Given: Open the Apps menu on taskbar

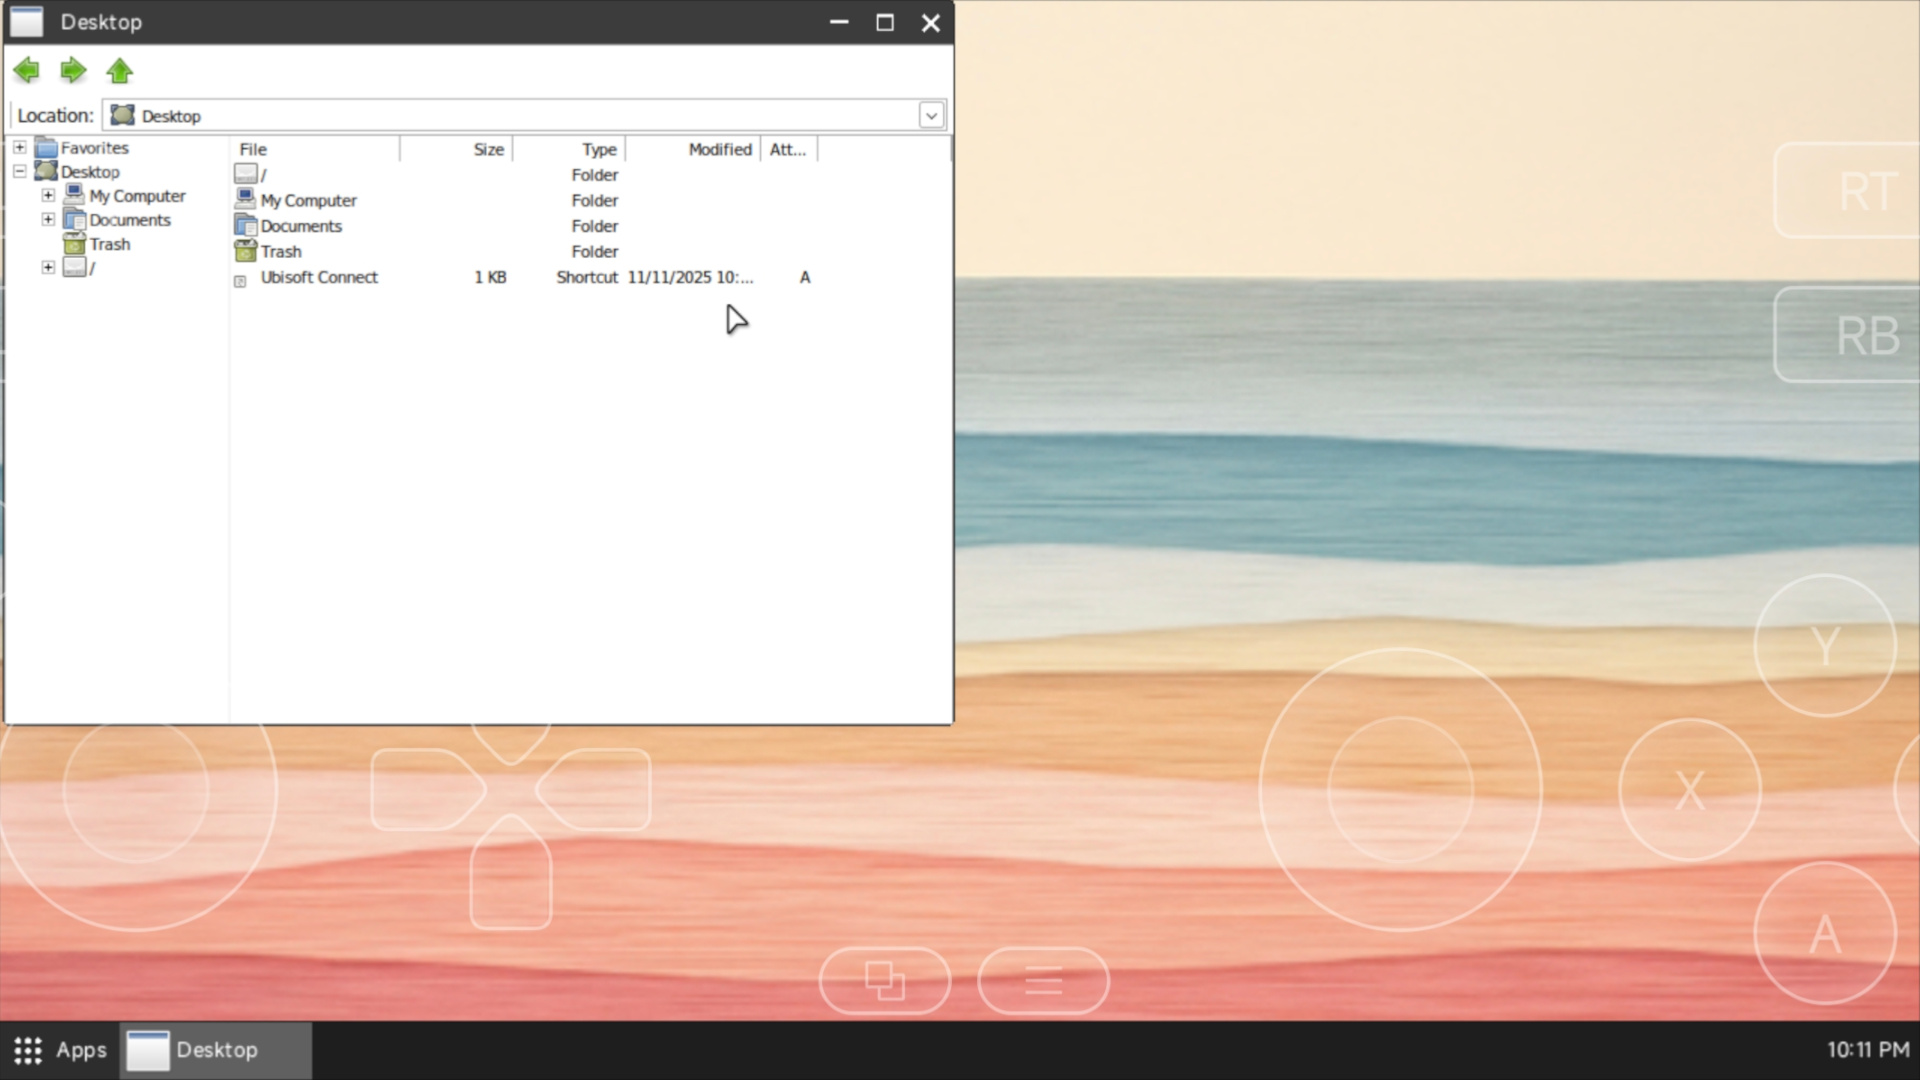Looking at the screenshot, I should [60, 1051].
